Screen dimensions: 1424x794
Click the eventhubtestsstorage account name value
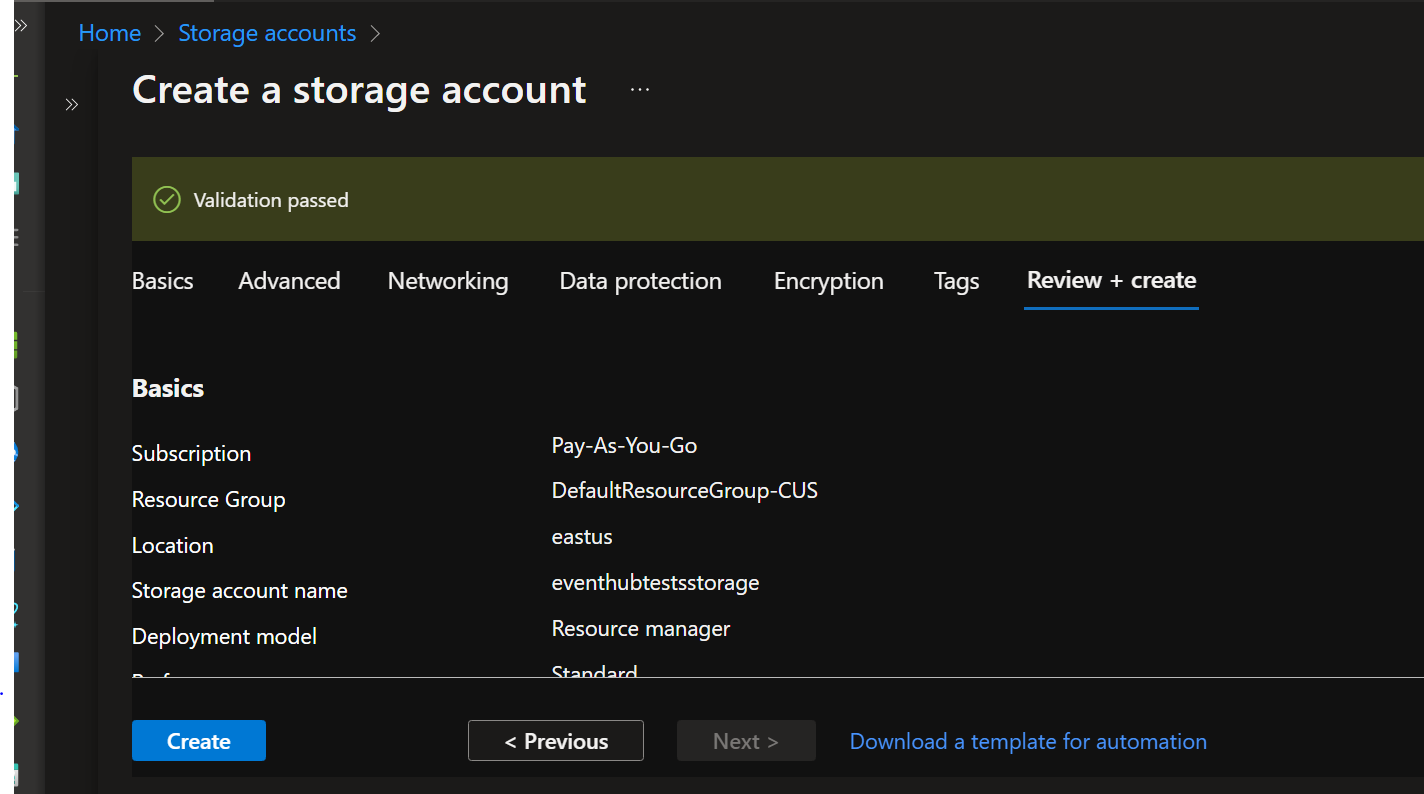pos(655,582)
